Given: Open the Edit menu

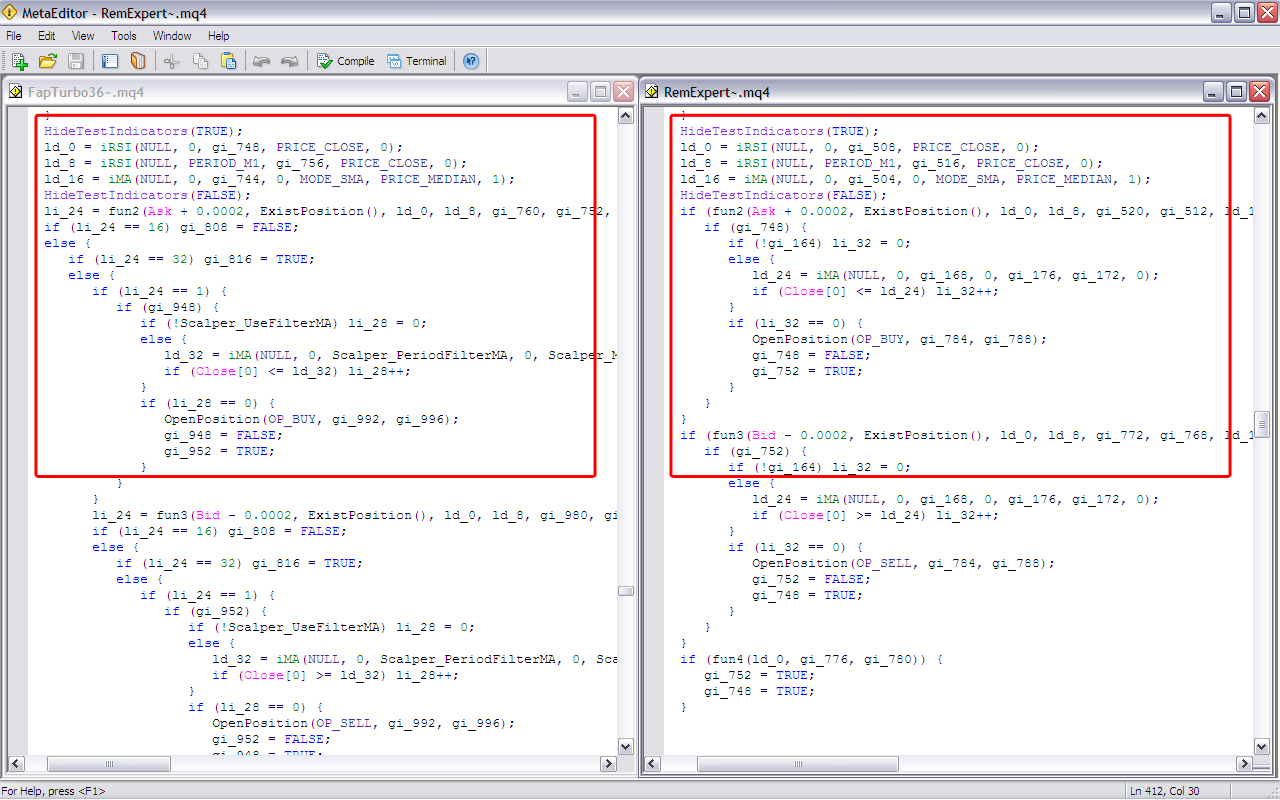Looking at the screenshot, I should pyautogui.click(x=47, y=36).
